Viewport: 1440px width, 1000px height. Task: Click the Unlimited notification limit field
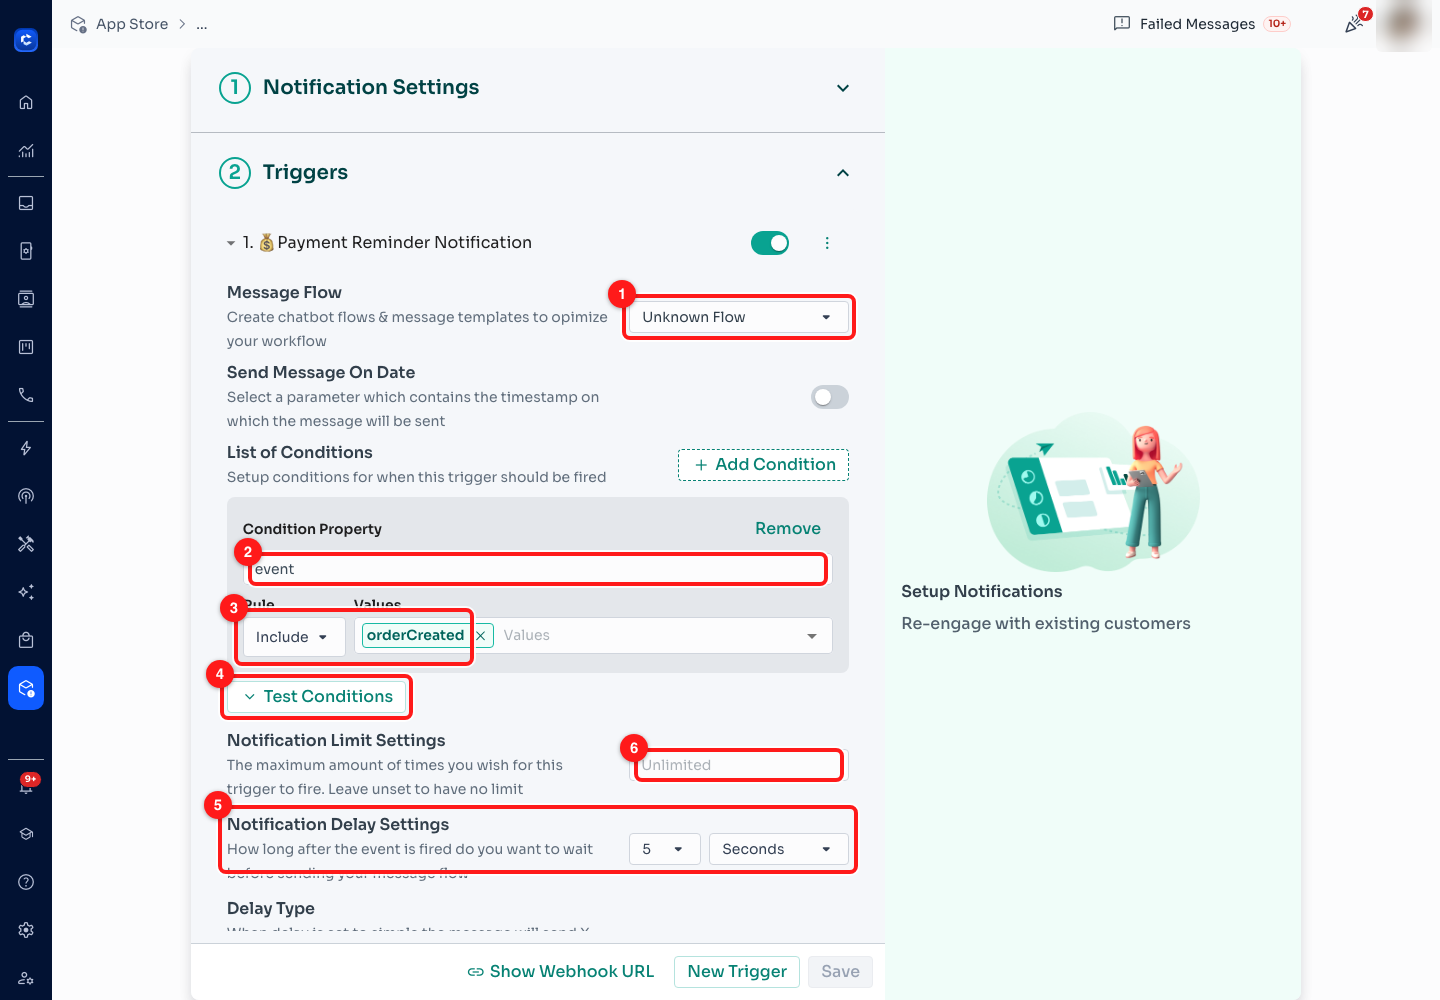(739, 765)
